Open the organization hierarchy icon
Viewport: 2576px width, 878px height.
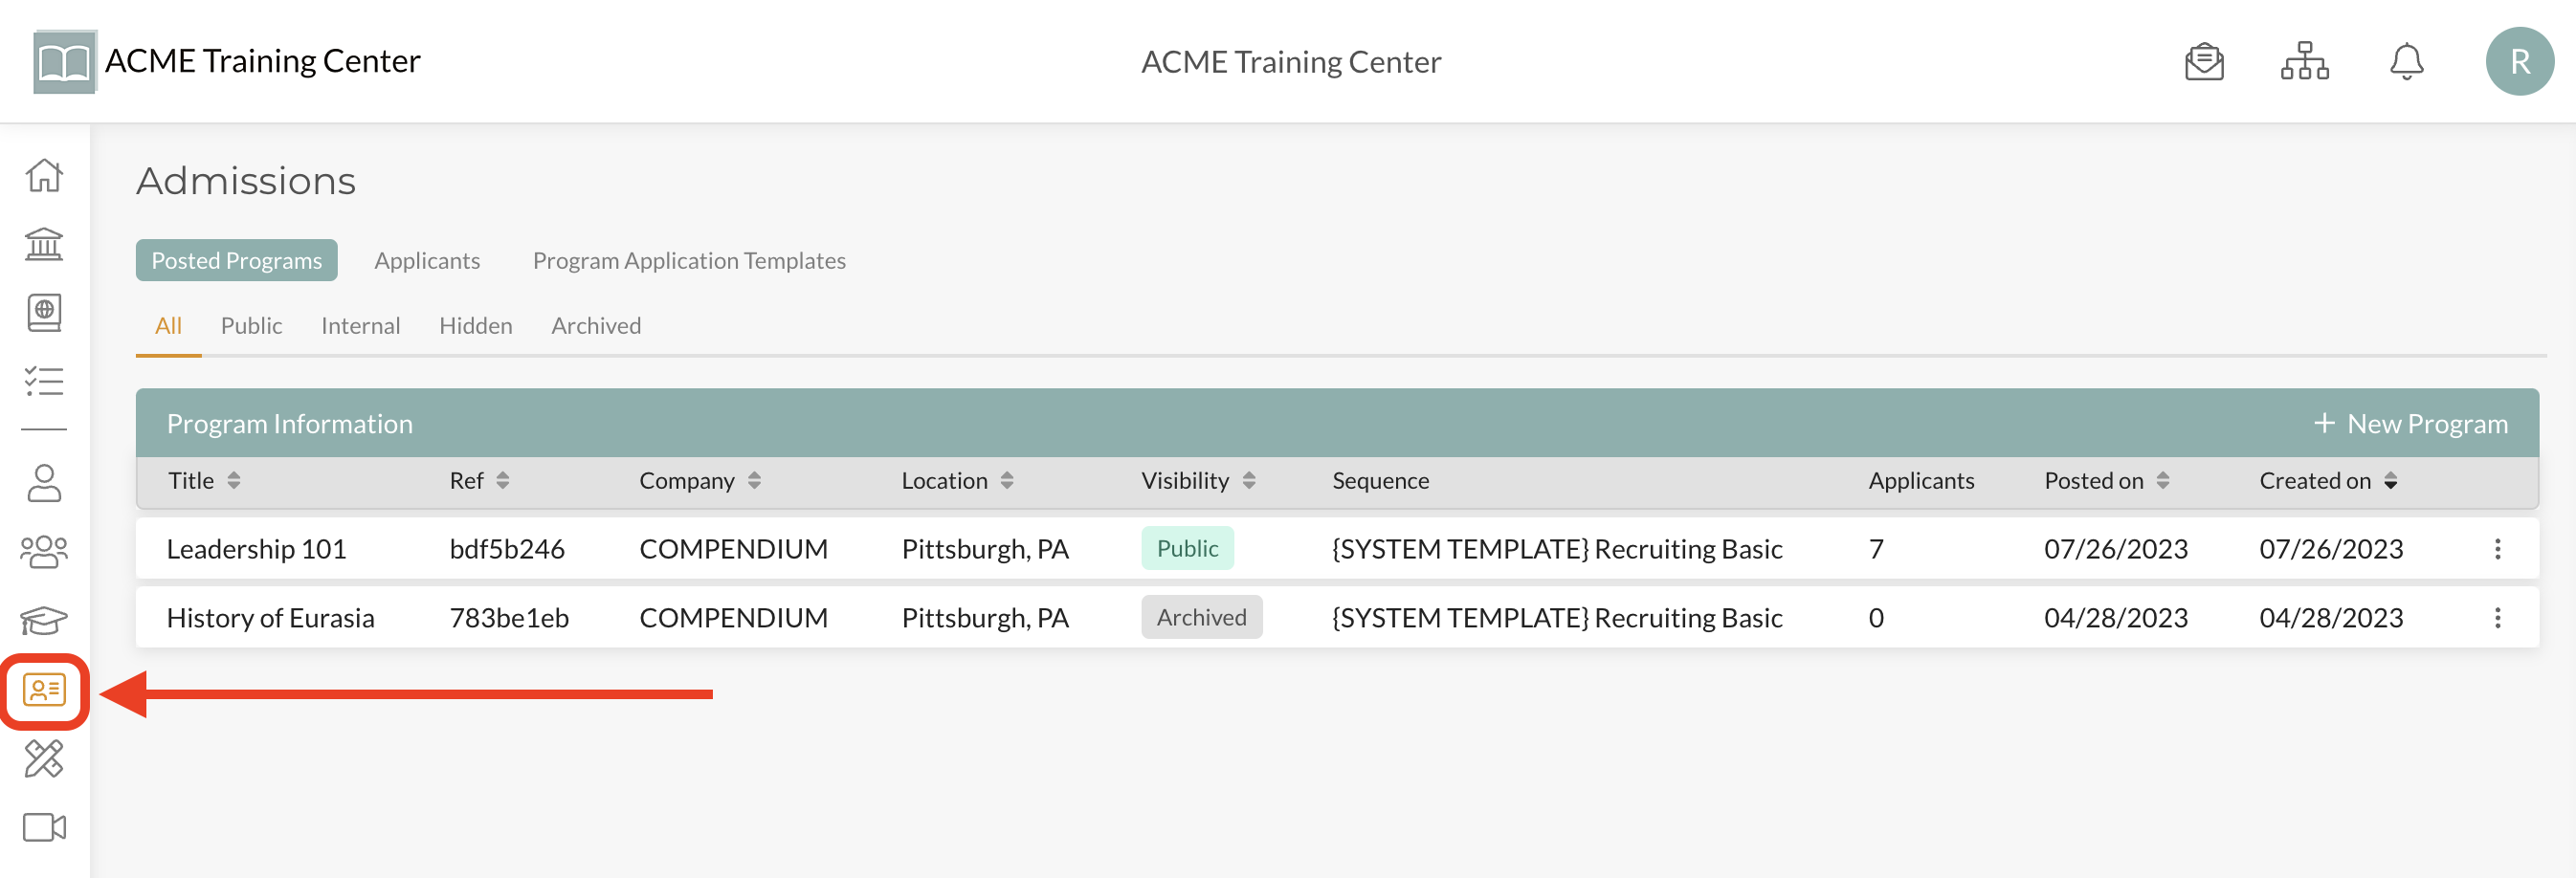(2304, 62)
